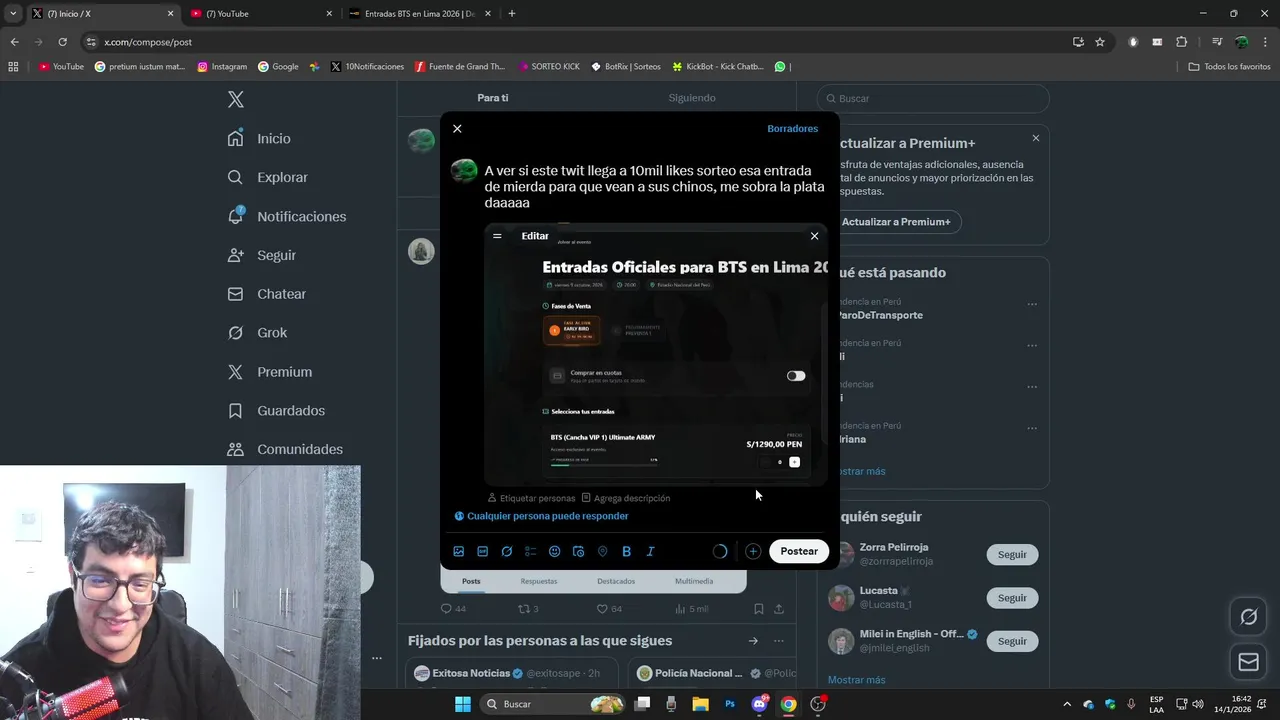This screenshot has height=720, width=1280.
Task: Open the hamburger menu beside Editar
Action: coord(497,236)
